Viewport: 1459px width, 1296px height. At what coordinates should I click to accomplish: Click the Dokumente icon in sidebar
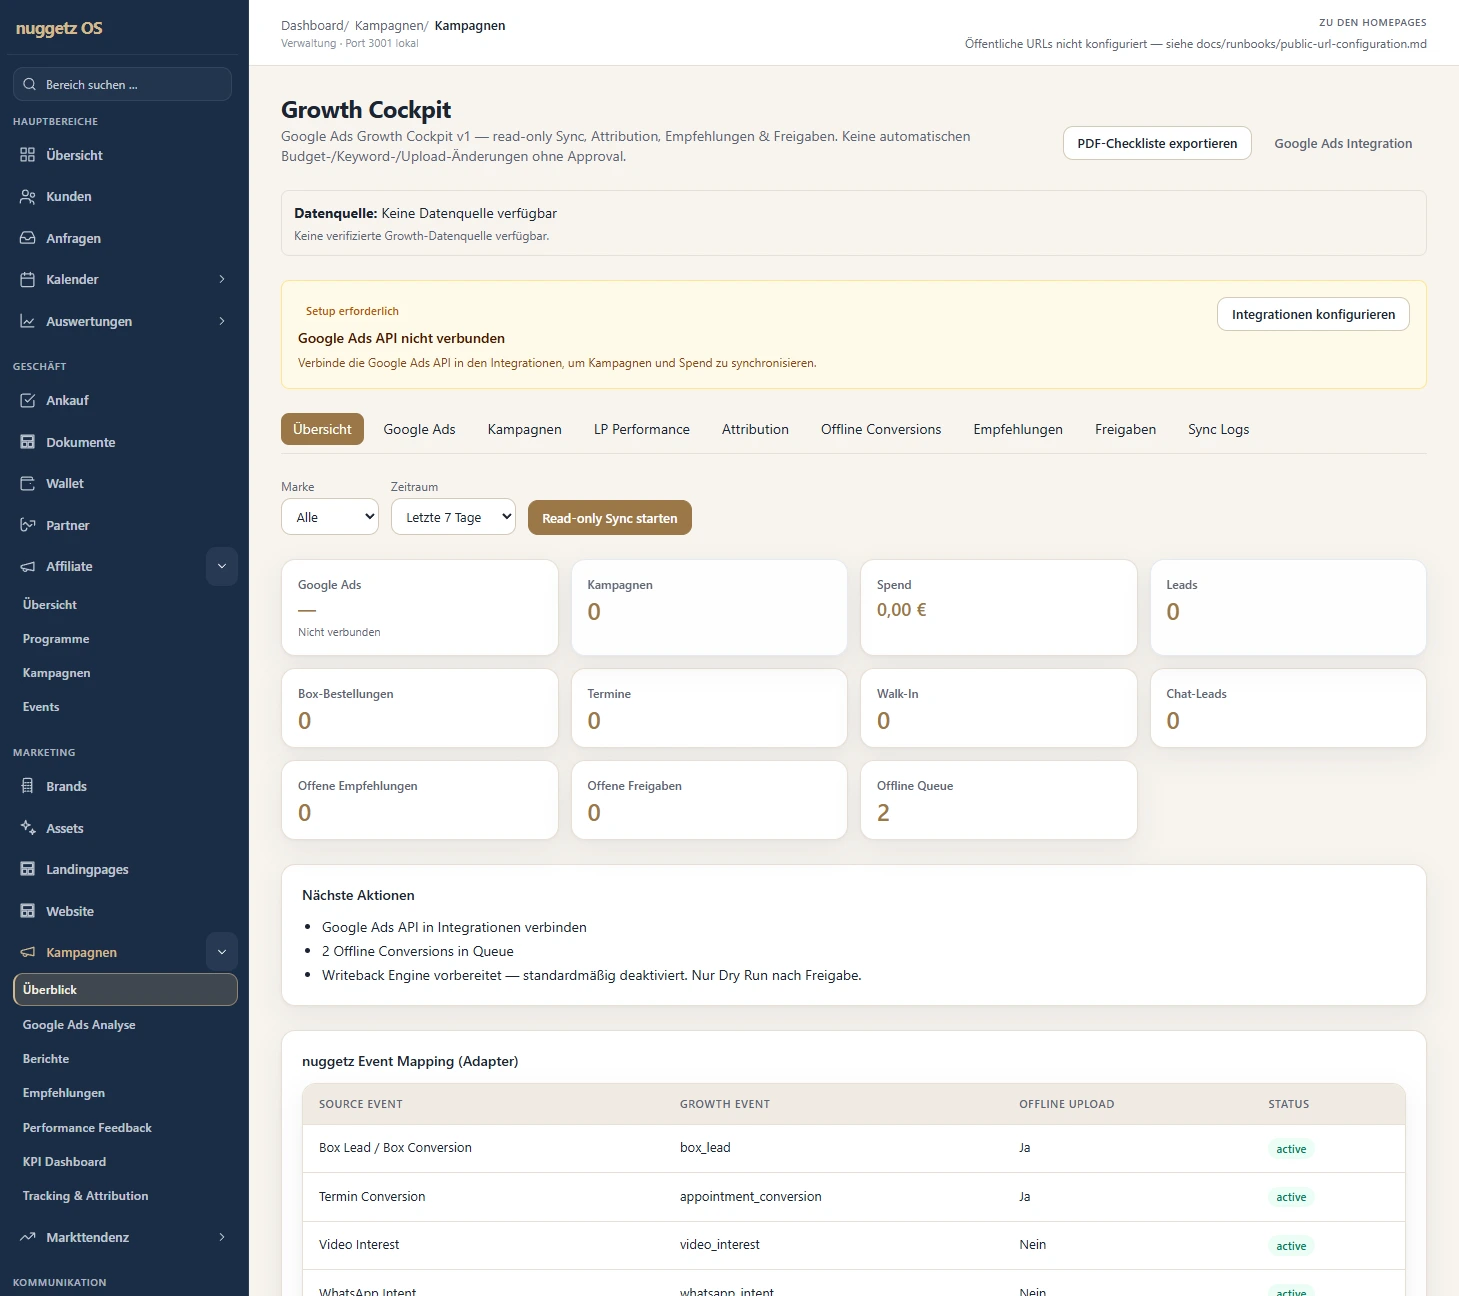tap(28, 442)
